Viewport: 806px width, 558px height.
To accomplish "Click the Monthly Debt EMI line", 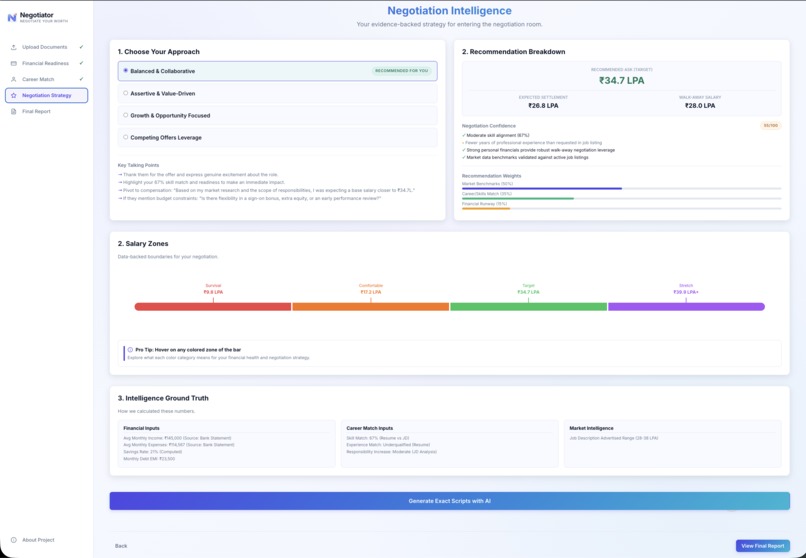I will [149, 459].
